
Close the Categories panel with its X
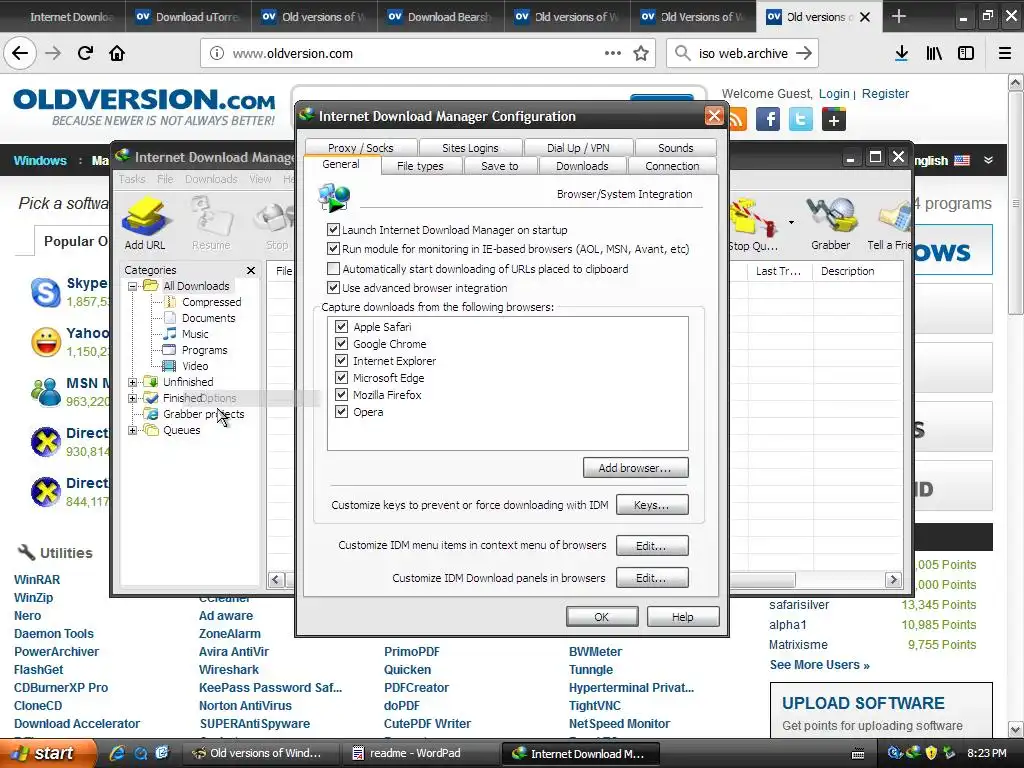click(251, 270)
